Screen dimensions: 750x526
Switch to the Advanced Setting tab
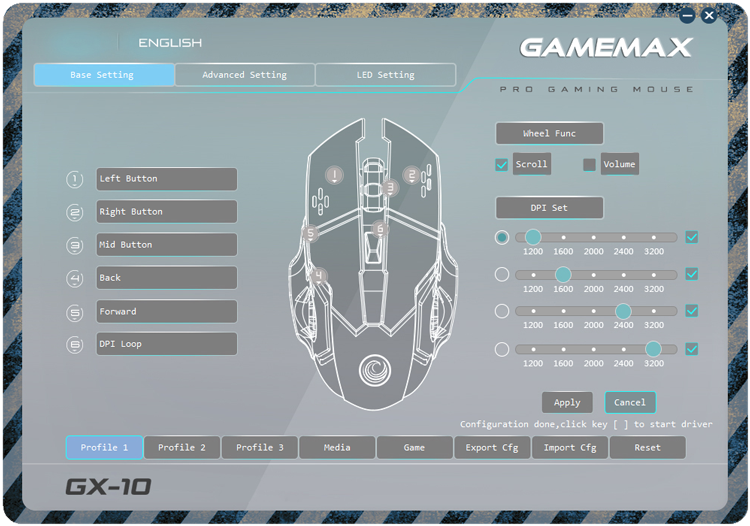[244, 75]
